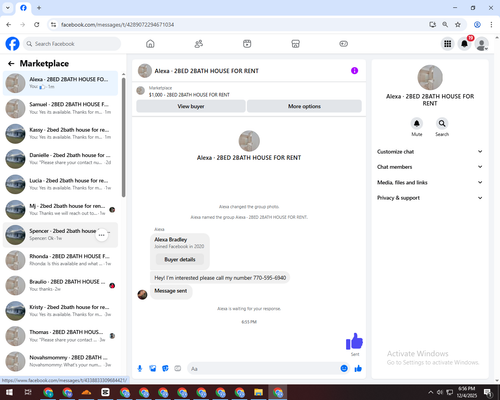Open the notifications bell

point(464,44)
